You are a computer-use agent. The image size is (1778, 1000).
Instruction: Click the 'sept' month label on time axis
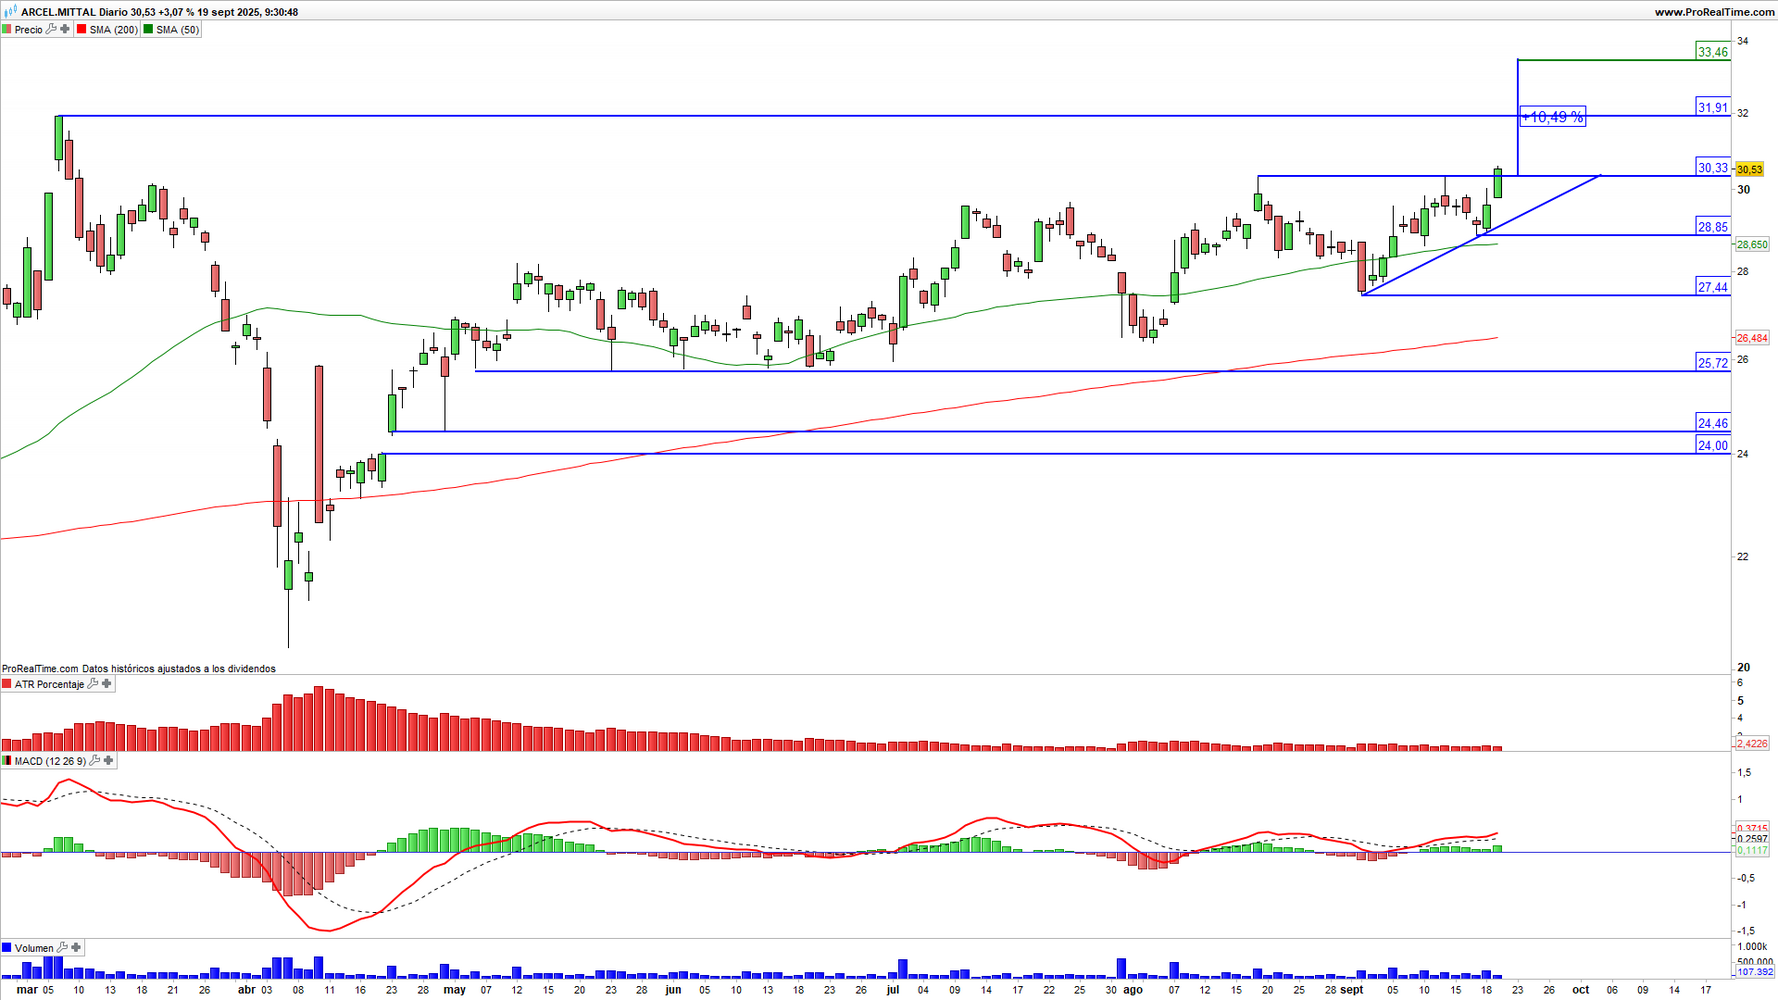click(1351, 990)
